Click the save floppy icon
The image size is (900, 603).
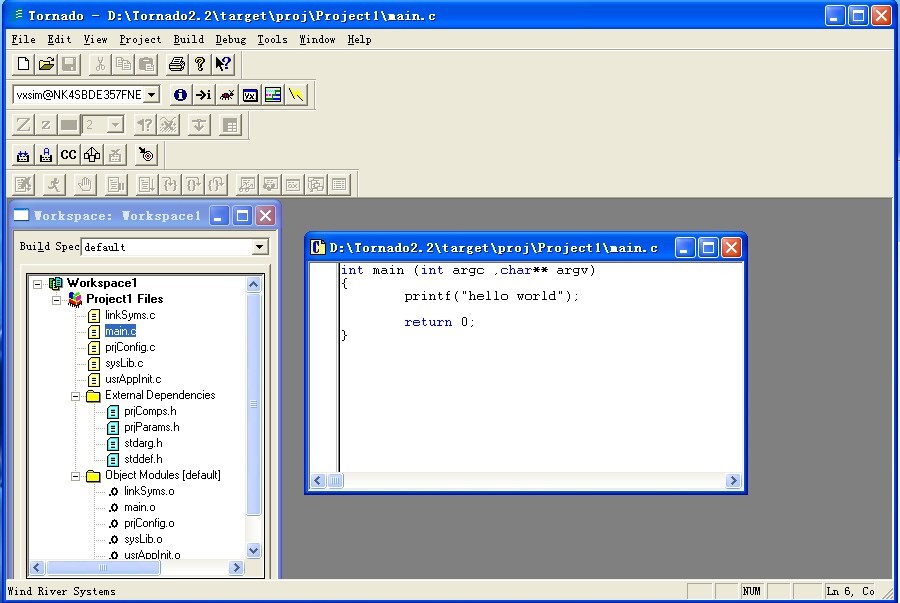(x=69, y=64)
